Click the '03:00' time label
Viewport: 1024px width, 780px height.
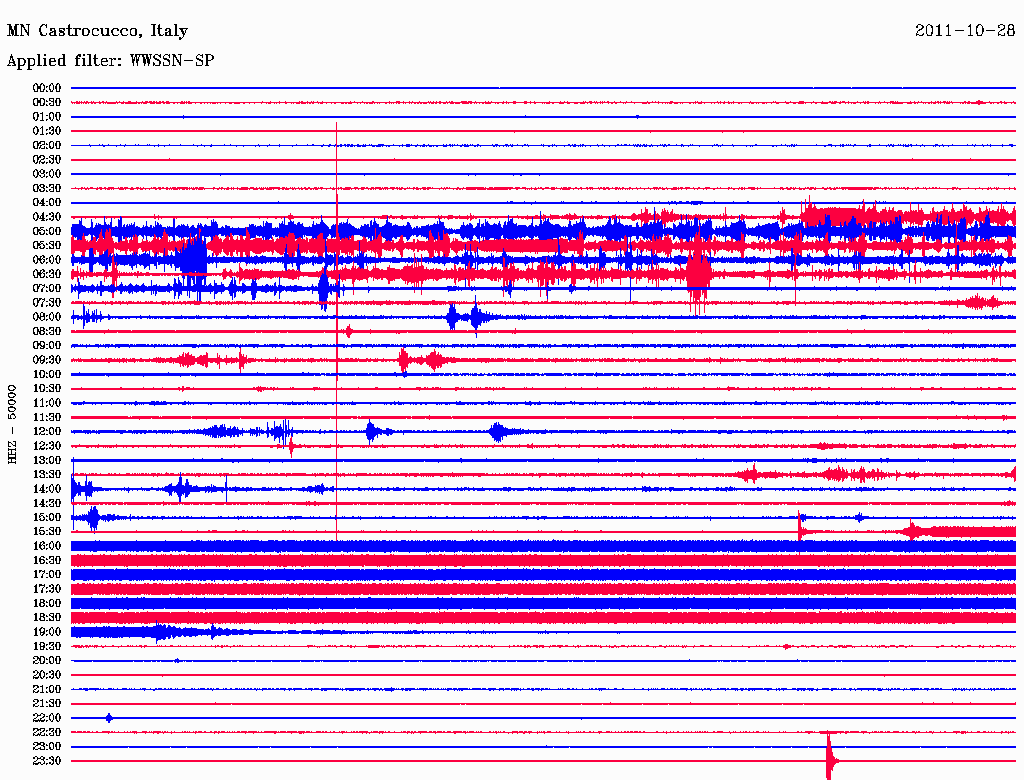(47, 174)
